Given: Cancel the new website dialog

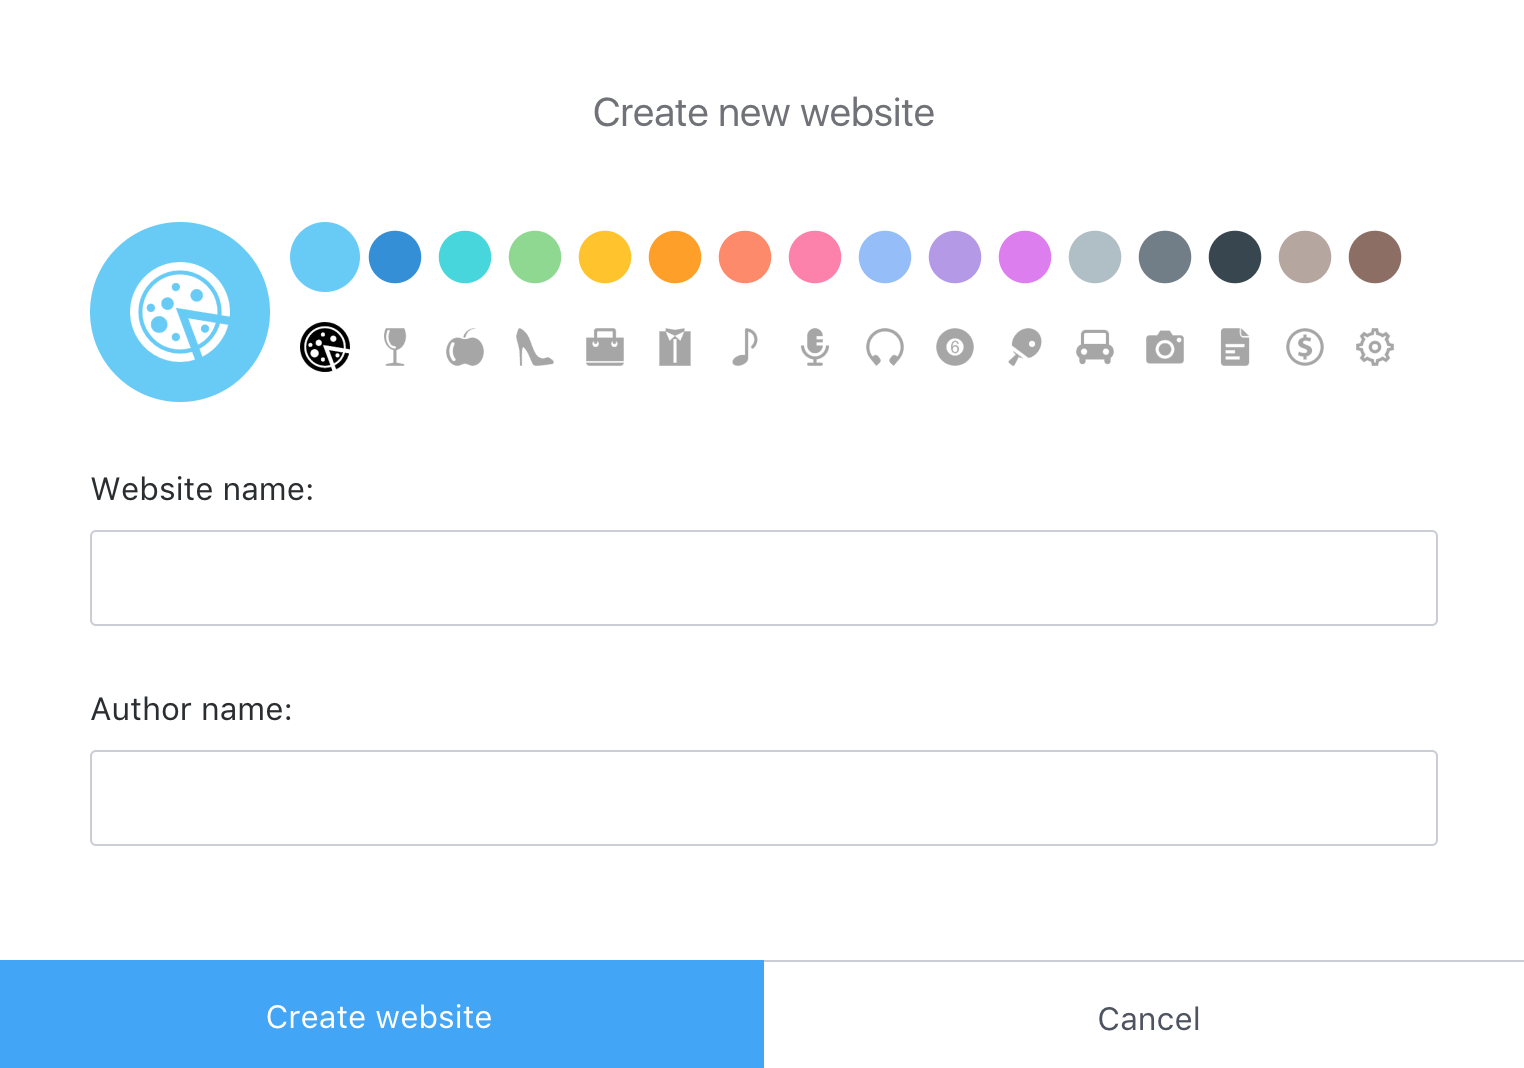Looking at the screenshot, I should (x=1148, y=1018).
